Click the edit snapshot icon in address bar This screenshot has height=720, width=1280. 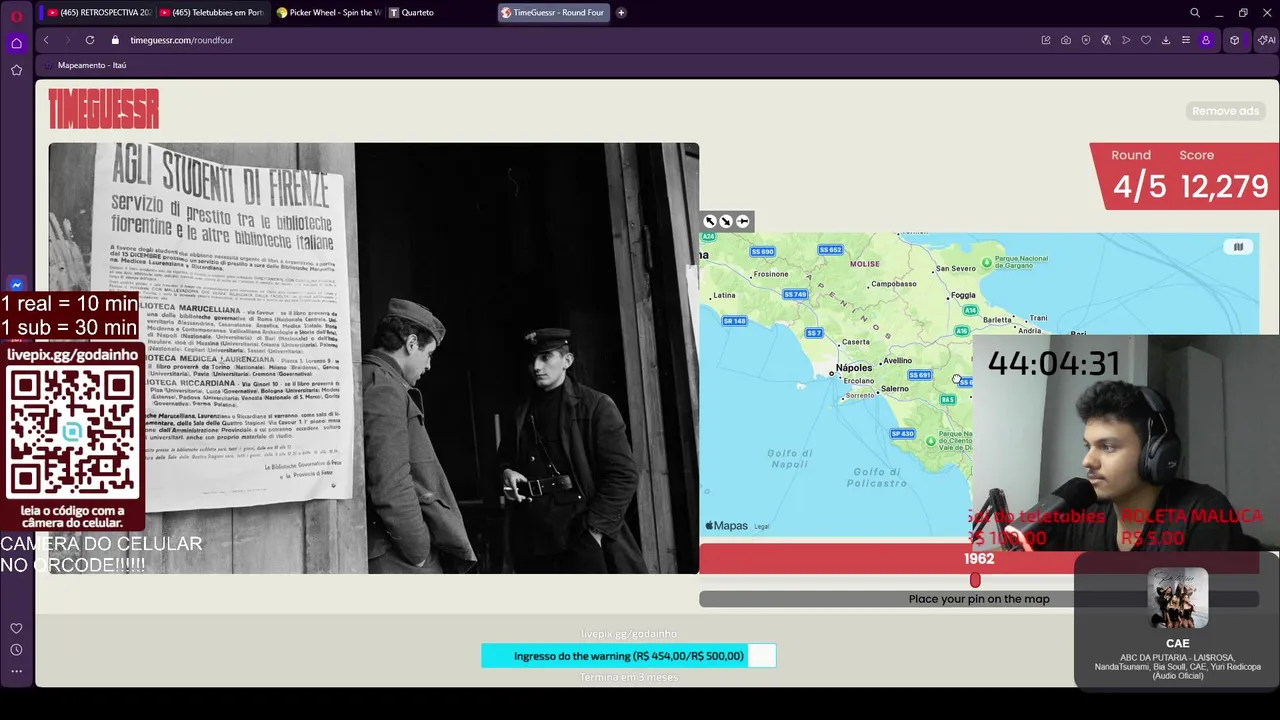(1046, 40)
